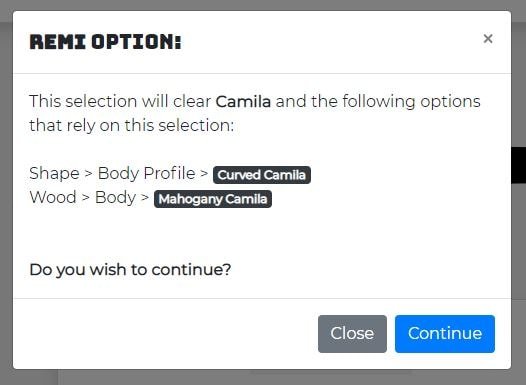Screen dimensions: 526x385
Task: Click the 'that rely on this selection:' line
Action: [x=132, y=126]
